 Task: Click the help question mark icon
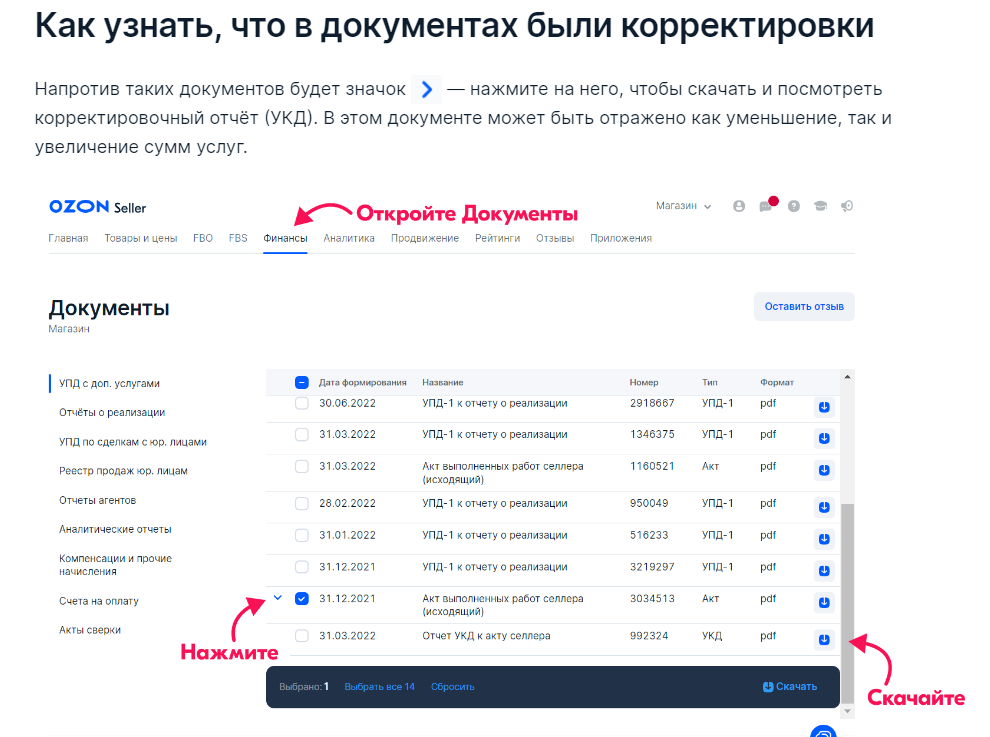pyautogui.click(x=794, y=206)
